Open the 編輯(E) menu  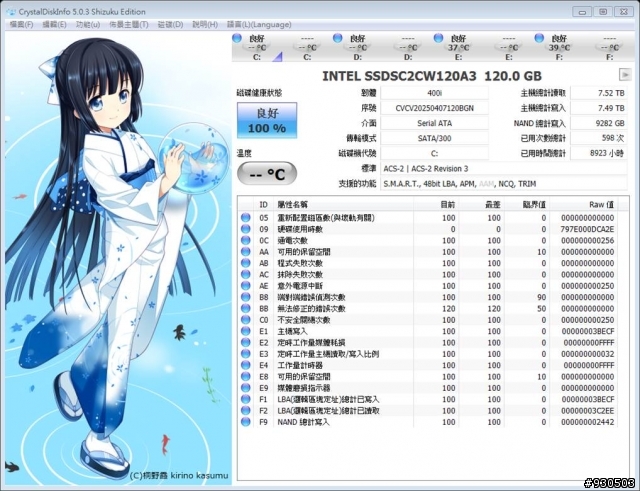54,24
